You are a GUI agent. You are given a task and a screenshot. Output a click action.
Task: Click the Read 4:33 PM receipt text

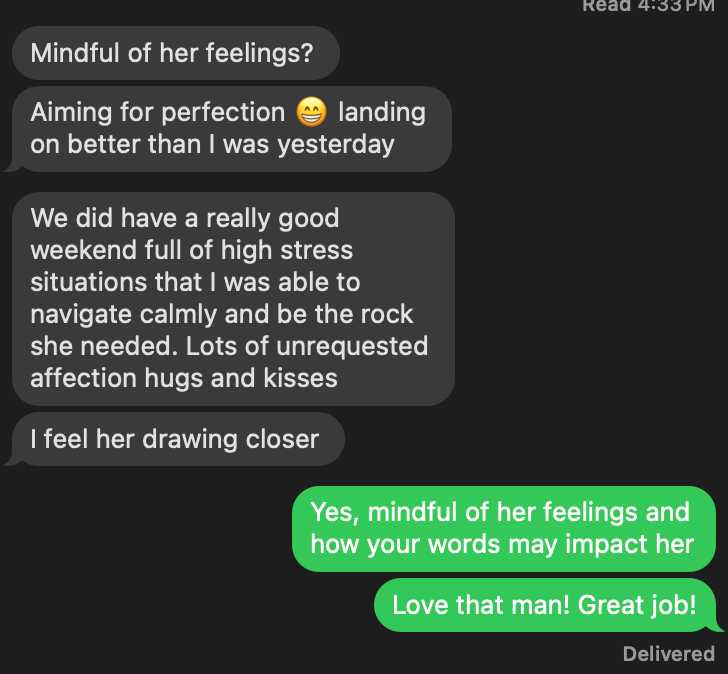[647, 5]
